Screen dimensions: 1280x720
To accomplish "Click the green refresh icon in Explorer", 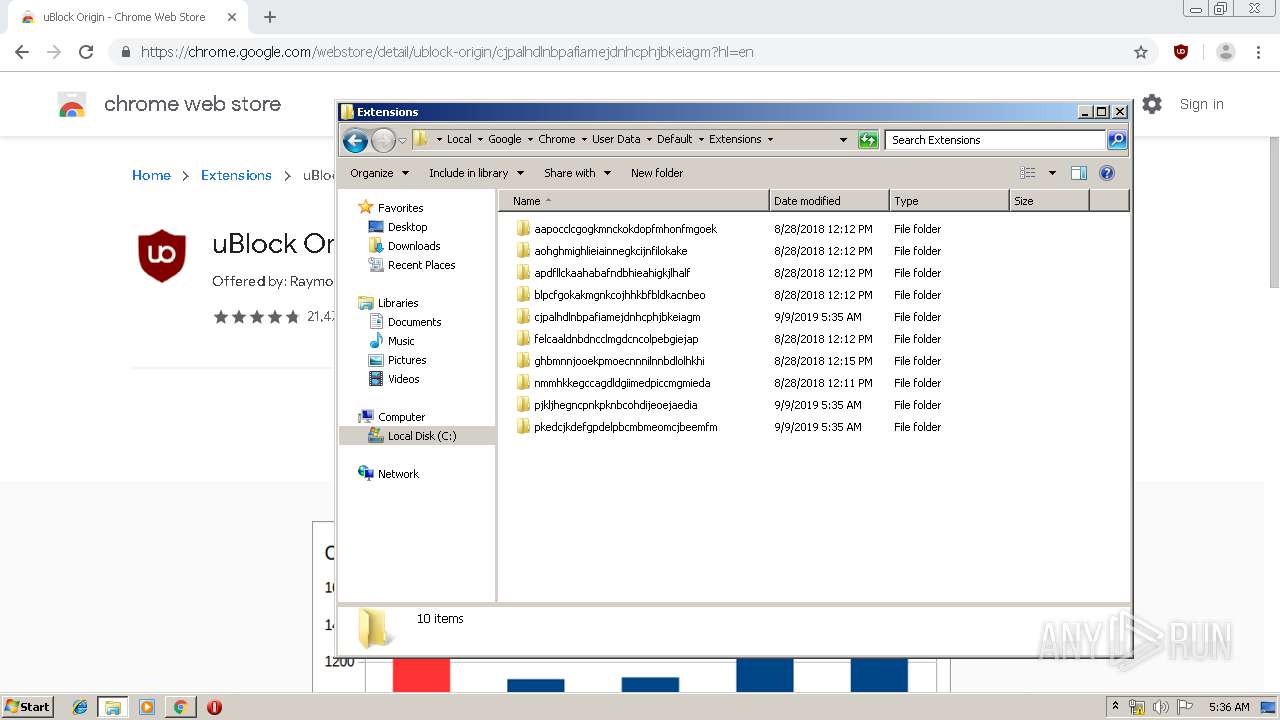I will 868,140.
